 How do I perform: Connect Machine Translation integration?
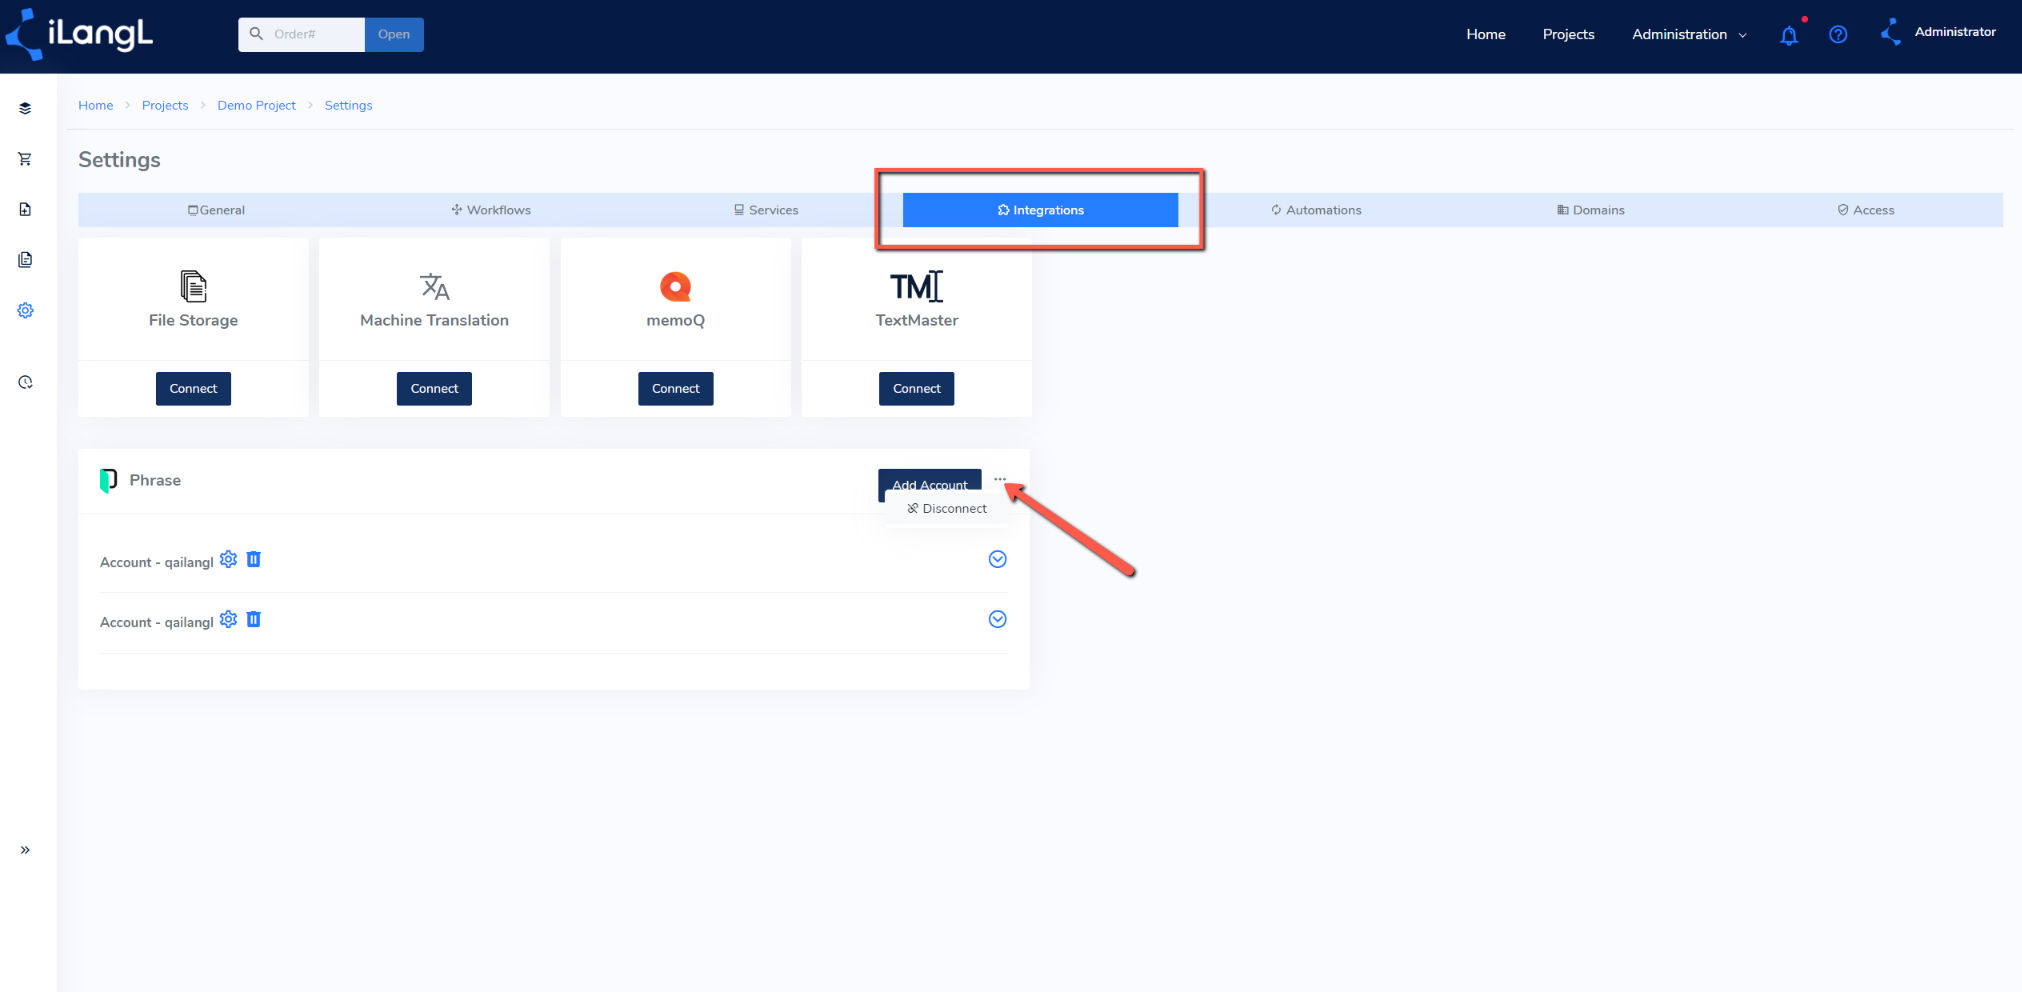click(434, 389)
